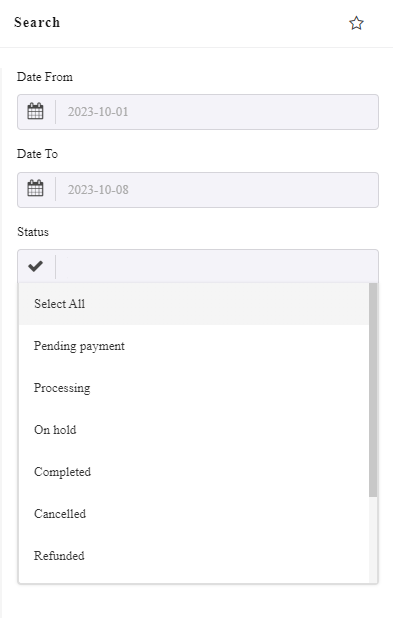Click the favorite star icon
The width and height of the screenshot is (393, 618).
tap(356, 23)
